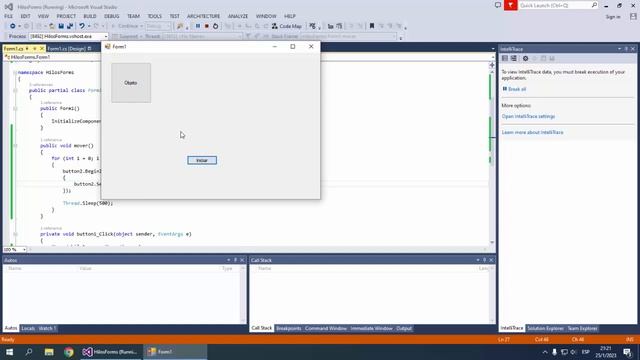Viewport: 640px width, 360px height.
Task: Pin the IntelliTrace panel with auto-hide toggle
Action: (627, 49)
